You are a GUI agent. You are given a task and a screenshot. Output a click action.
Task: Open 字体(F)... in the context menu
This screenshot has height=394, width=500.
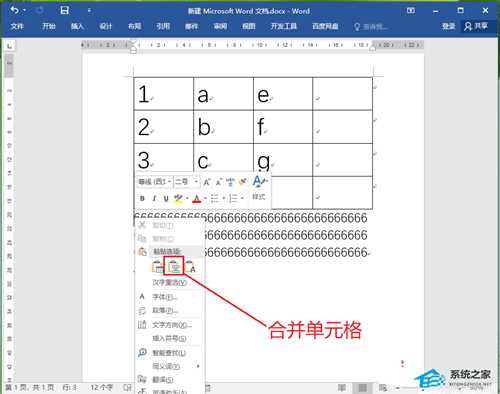[x=169, y=297]
